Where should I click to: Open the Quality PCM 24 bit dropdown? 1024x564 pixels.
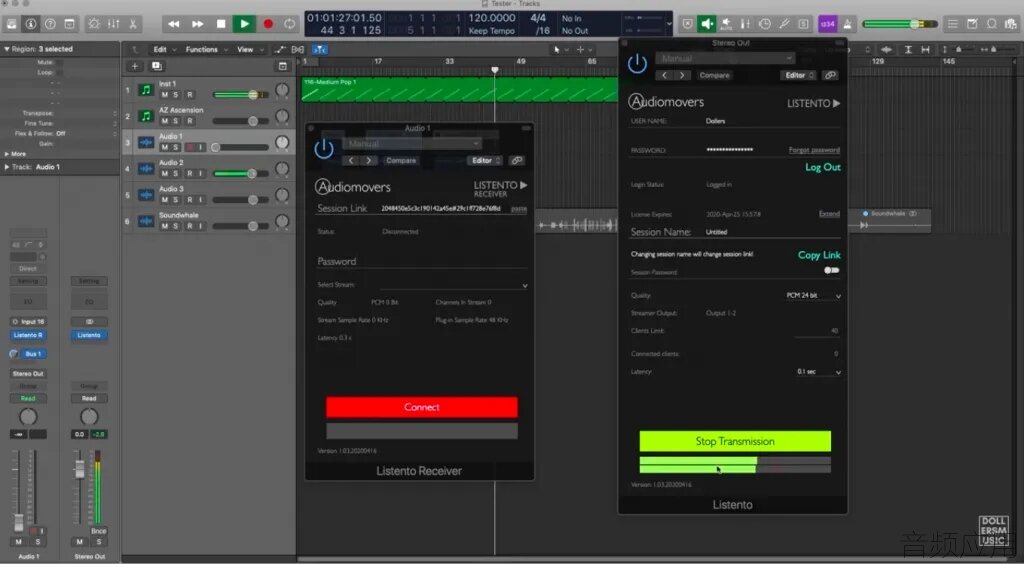pyautogui.click(x=814, y=296)
